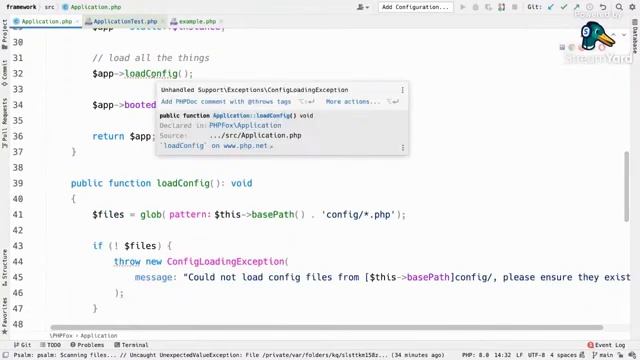Click line number 39 in the gutter

pyautogui.click(x=18, y=183)
